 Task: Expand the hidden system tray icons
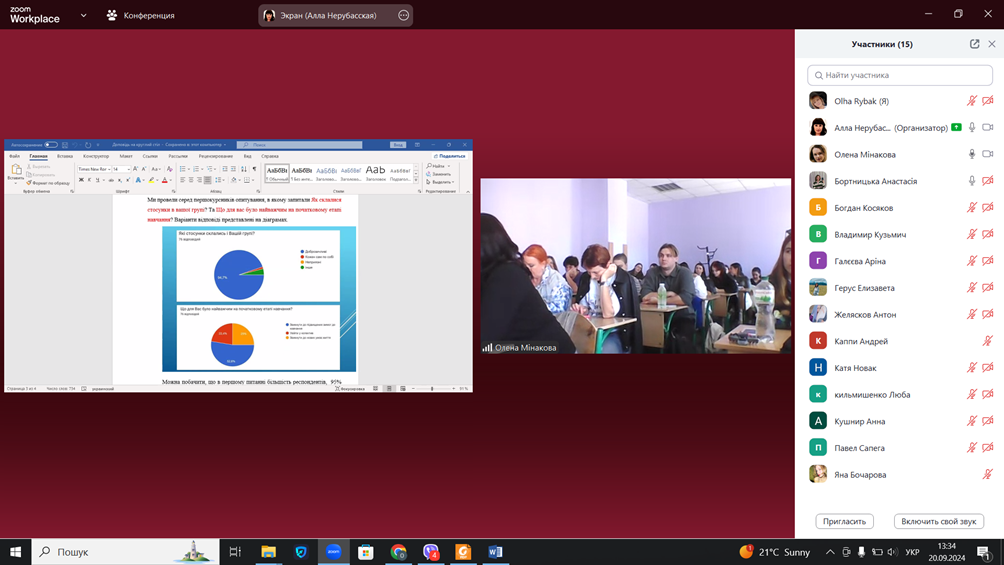[829, 552]
